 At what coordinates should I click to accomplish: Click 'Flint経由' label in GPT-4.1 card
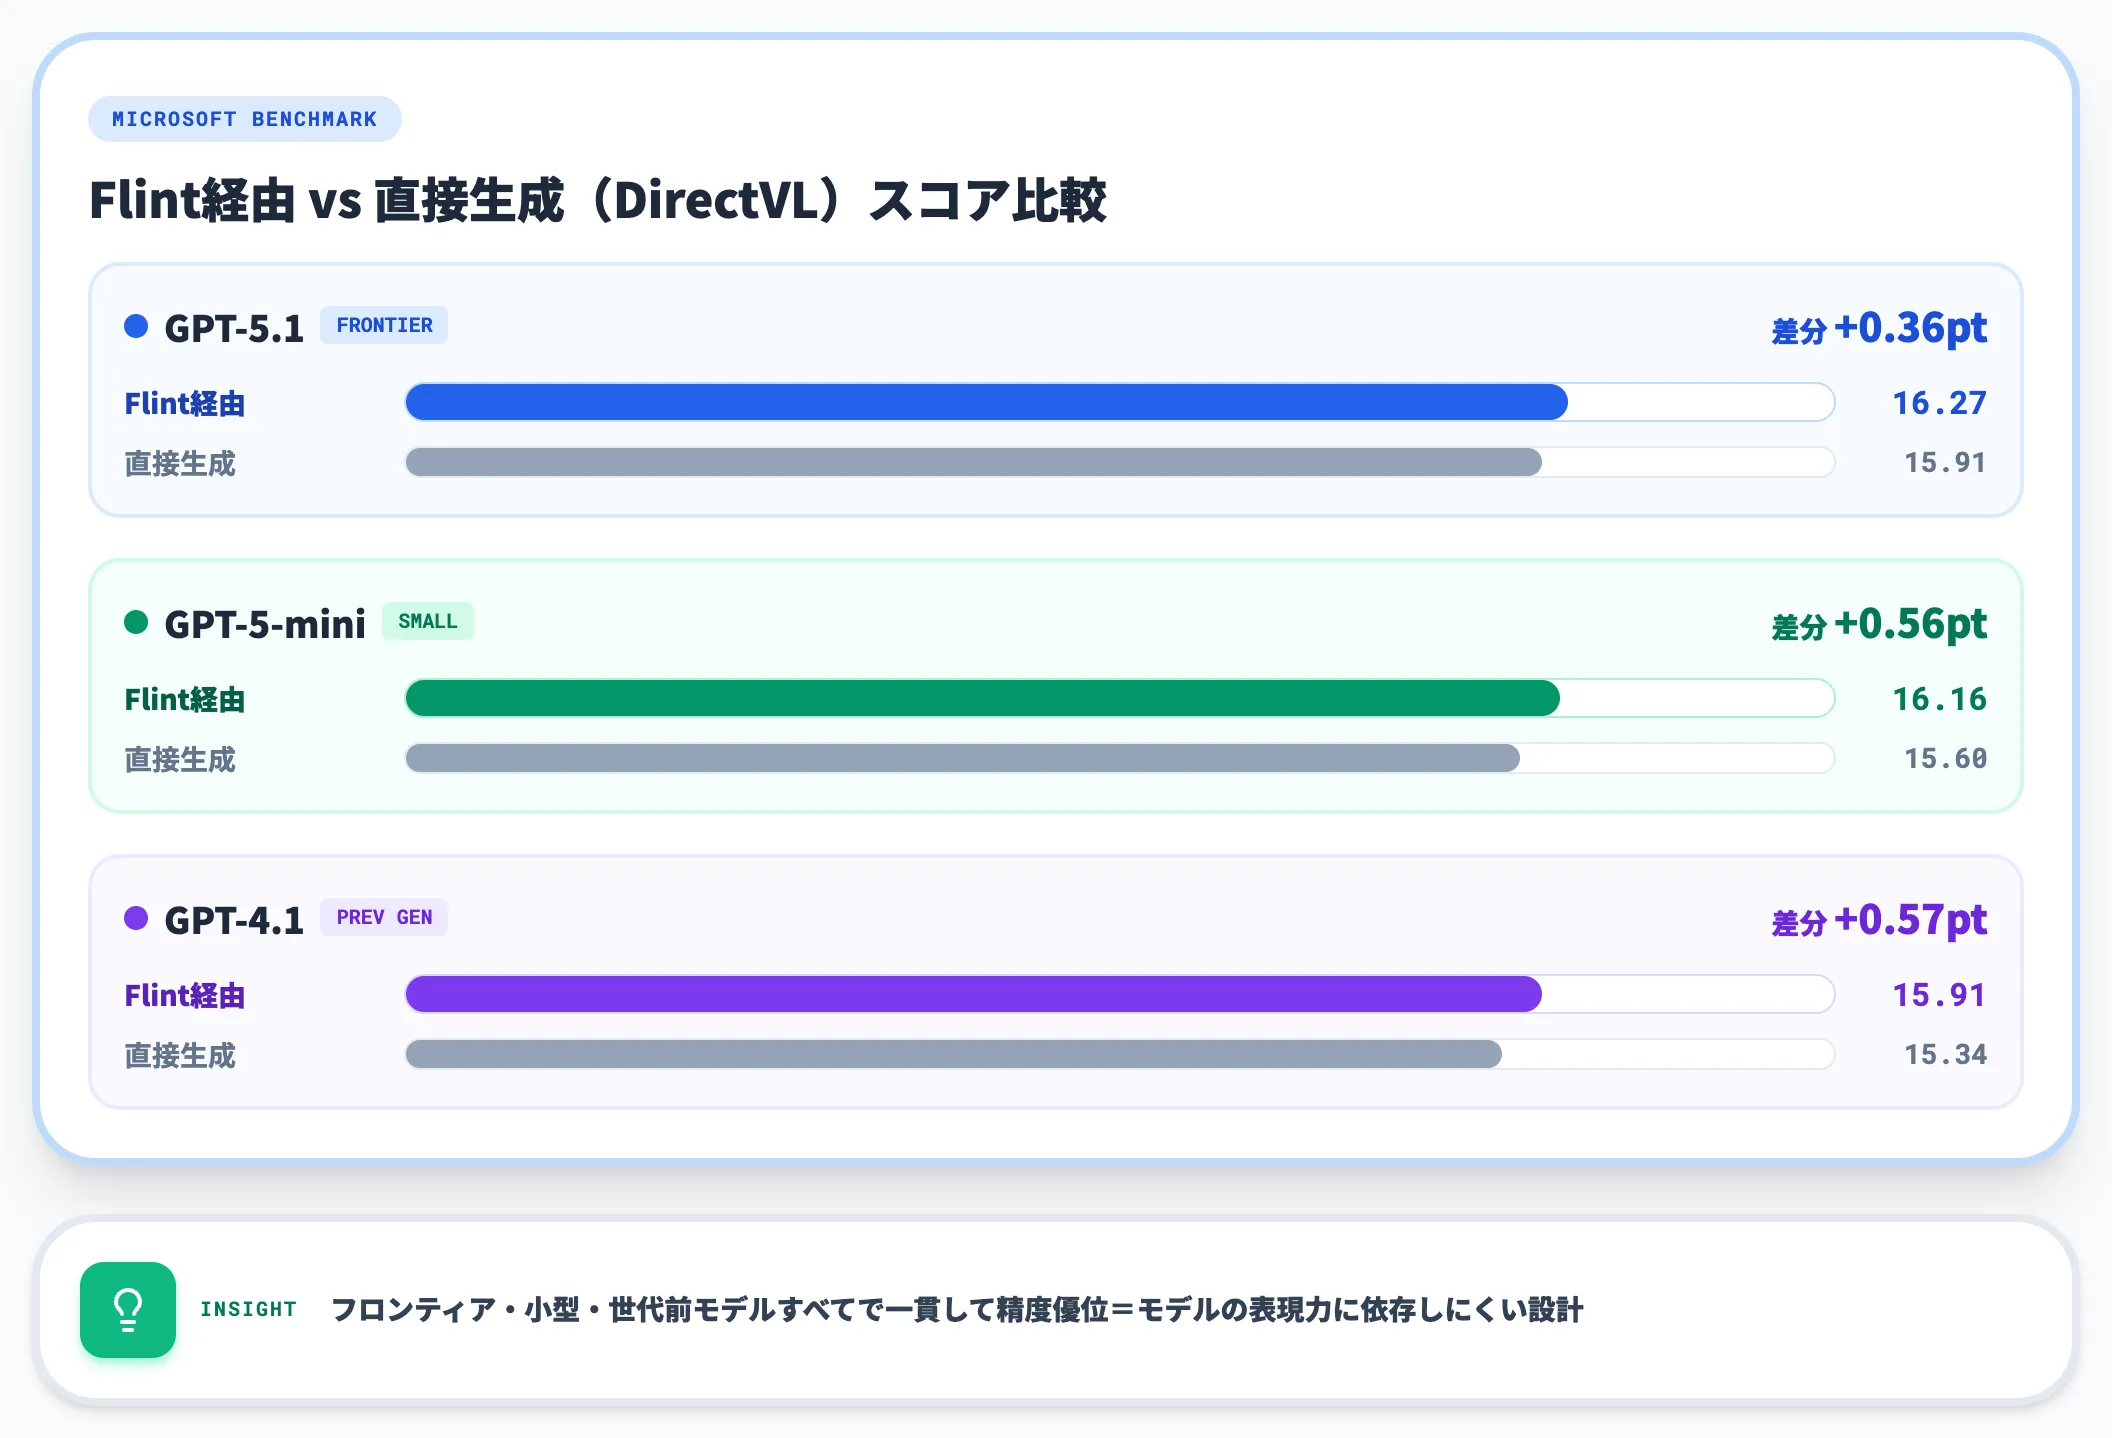(x=185, y=996)
